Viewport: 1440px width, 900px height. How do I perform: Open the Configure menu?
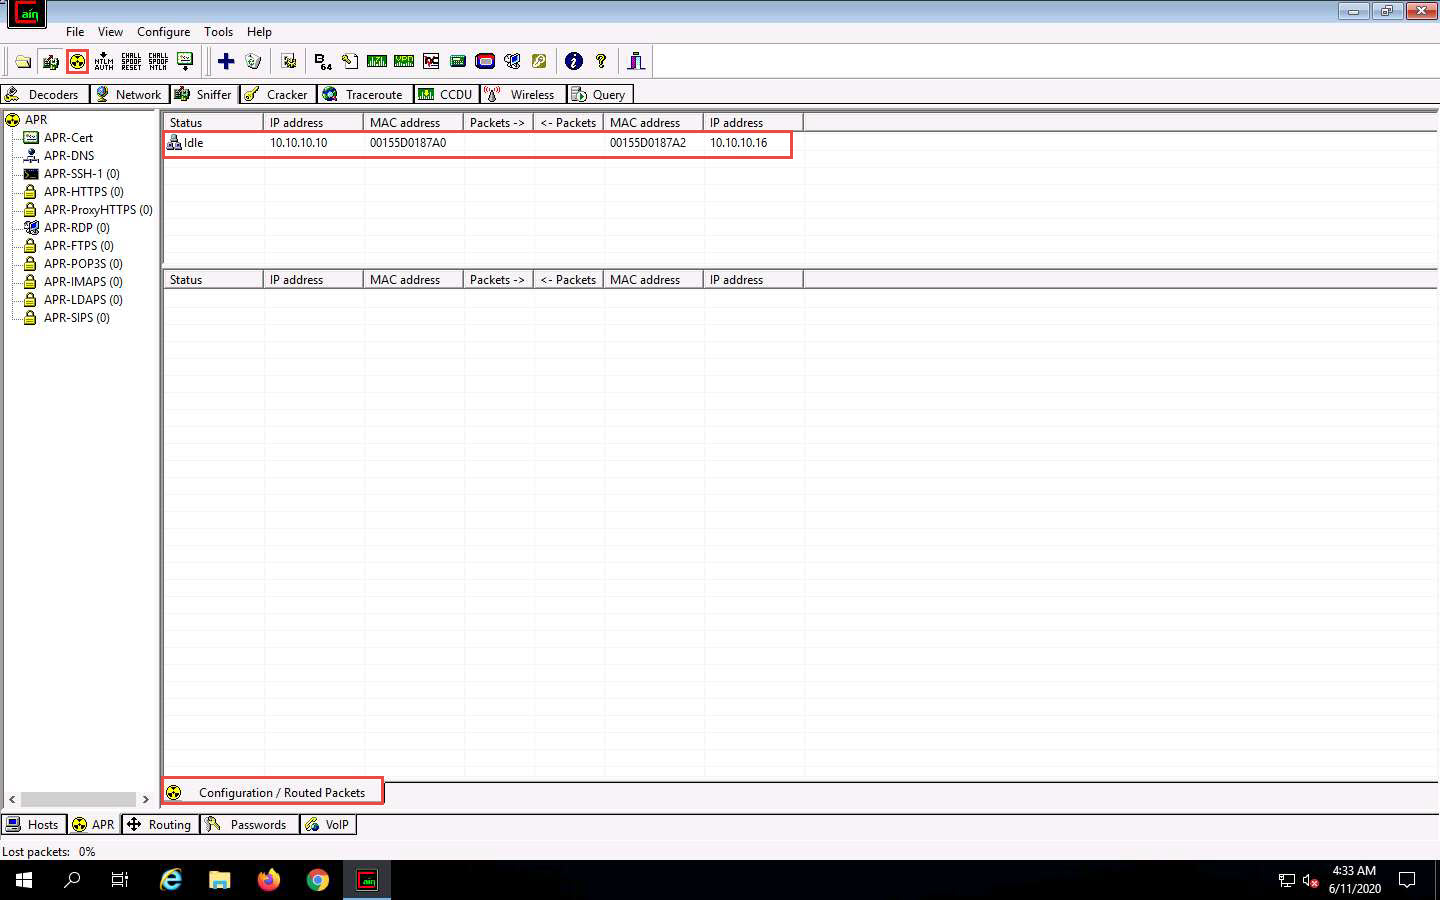pos(163,32)
